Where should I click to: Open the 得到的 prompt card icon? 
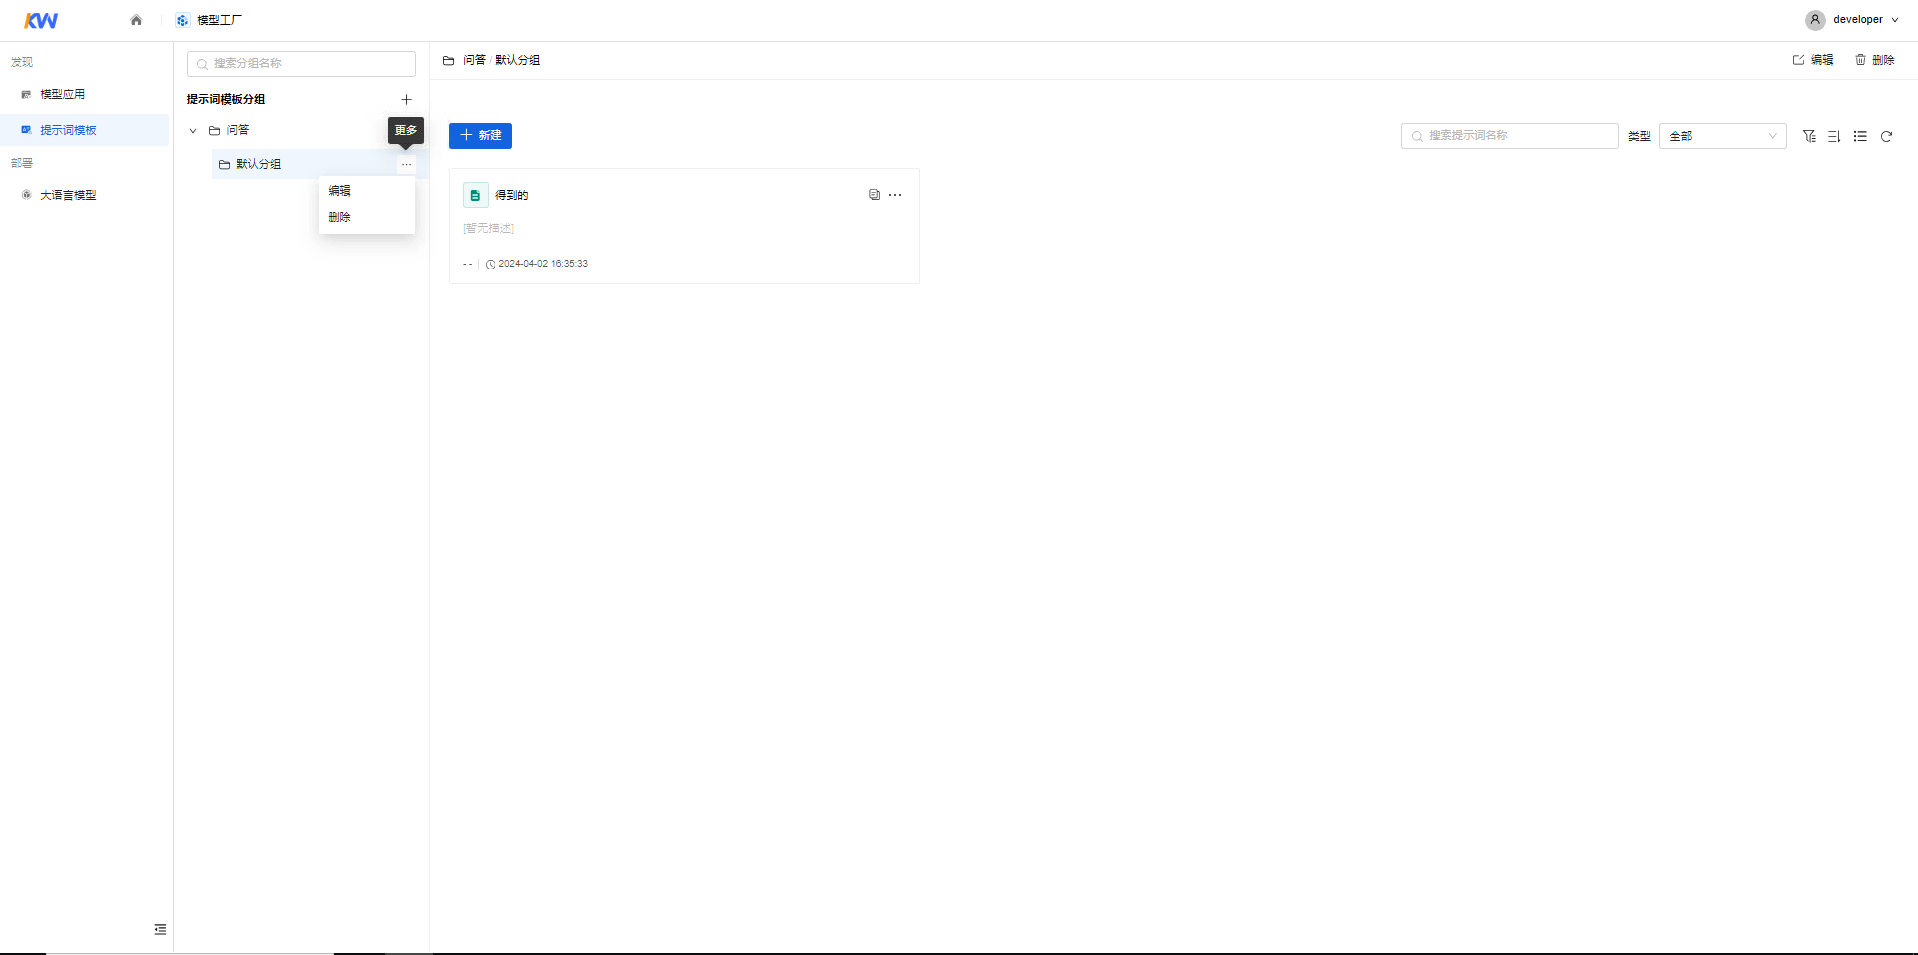[475, 195]
